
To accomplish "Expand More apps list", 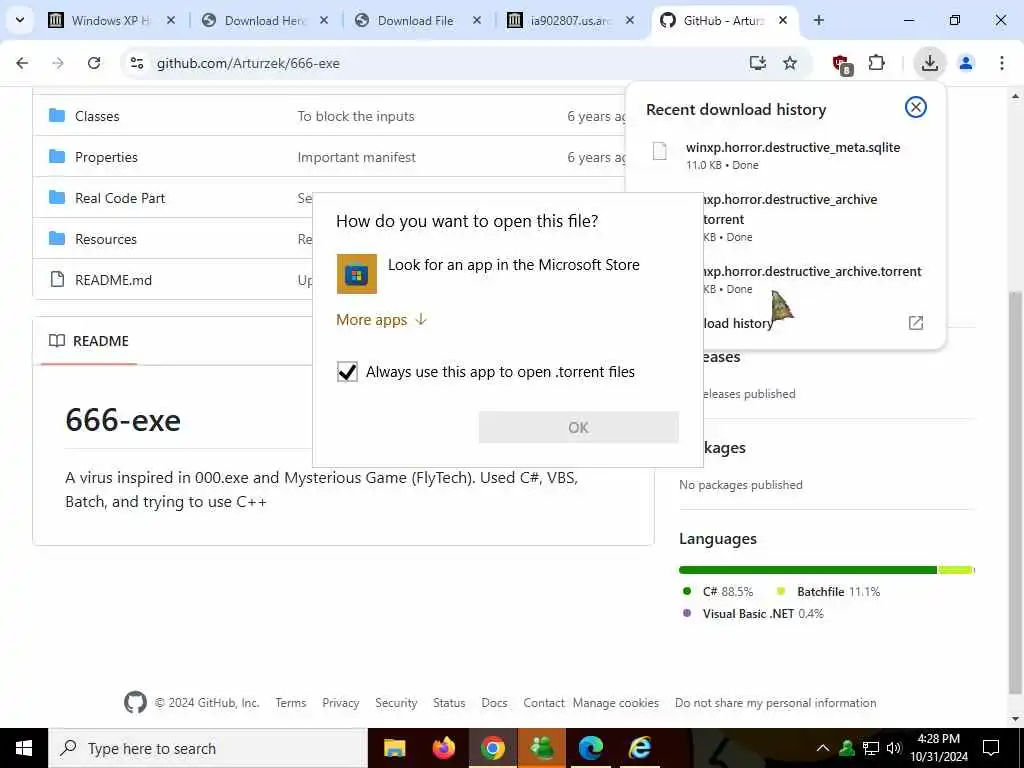I will click(381, 319).
